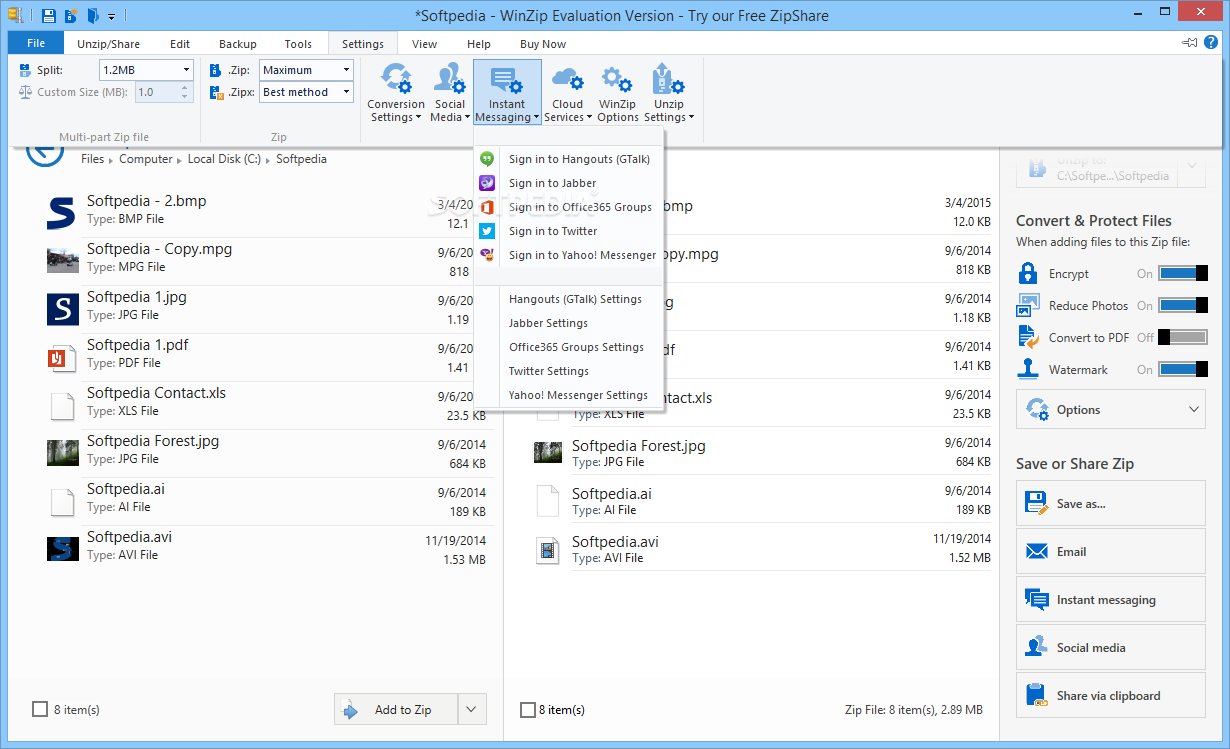Click the Reduce Photos icon
Screen dimensions: 1230x749
click(x=1028, y=305)
